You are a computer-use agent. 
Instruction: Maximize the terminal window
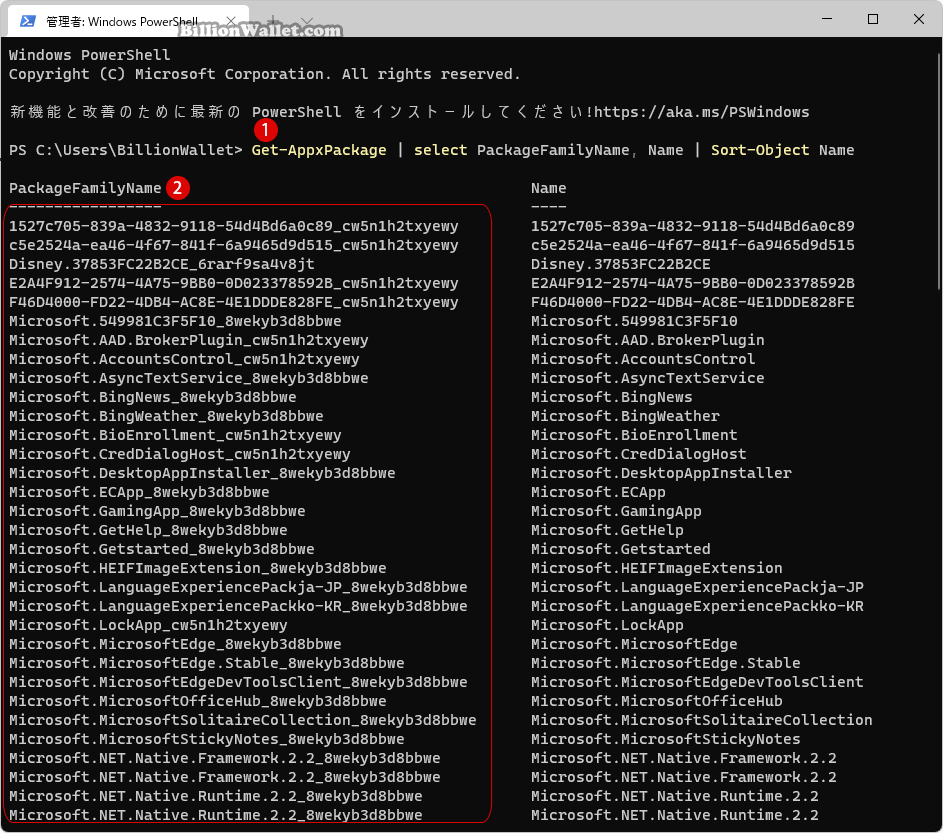tap(873, 19)
